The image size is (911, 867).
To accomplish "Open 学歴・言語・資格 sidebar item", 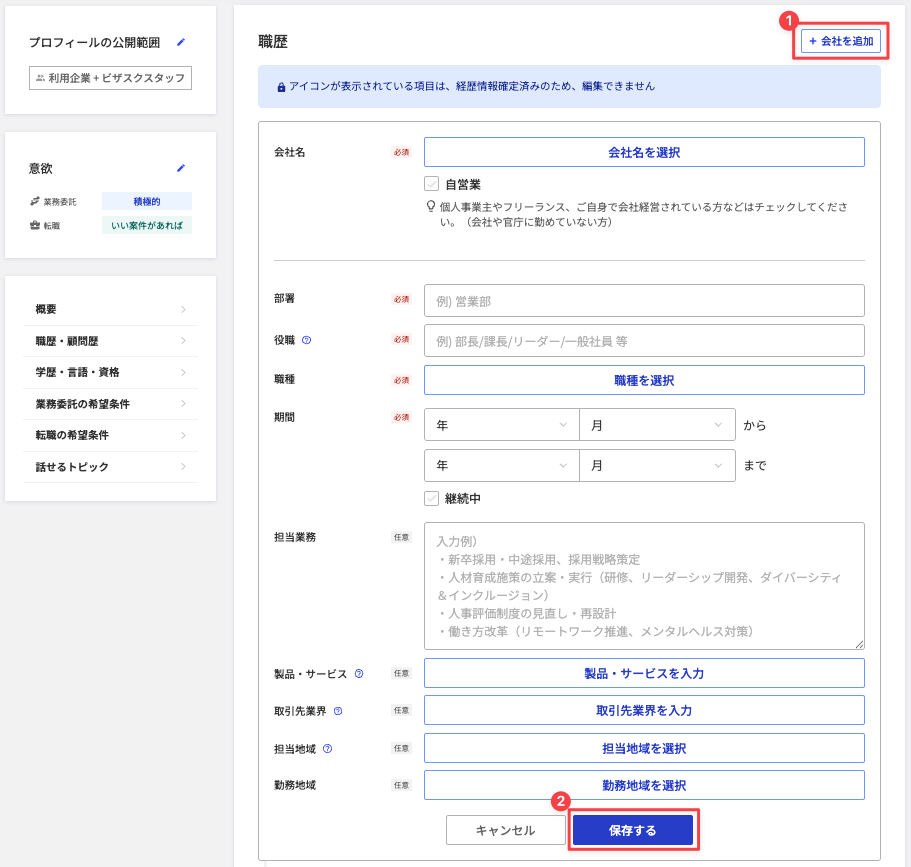I will tap(110, 372).
